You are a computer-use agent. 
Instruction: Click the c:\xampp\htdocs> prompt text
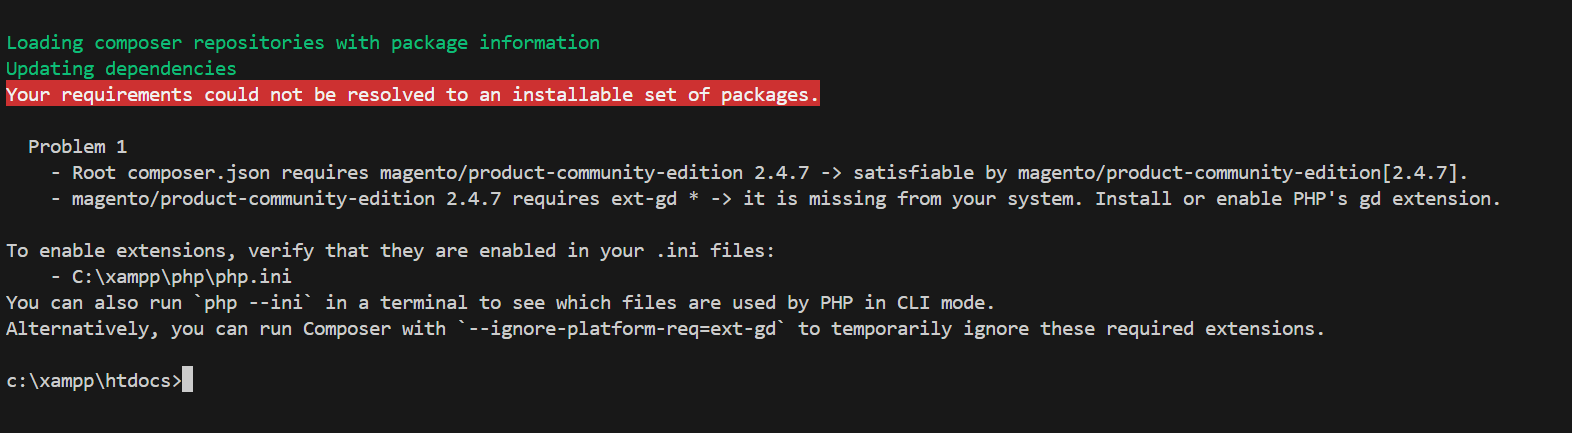tap(93, 380)
